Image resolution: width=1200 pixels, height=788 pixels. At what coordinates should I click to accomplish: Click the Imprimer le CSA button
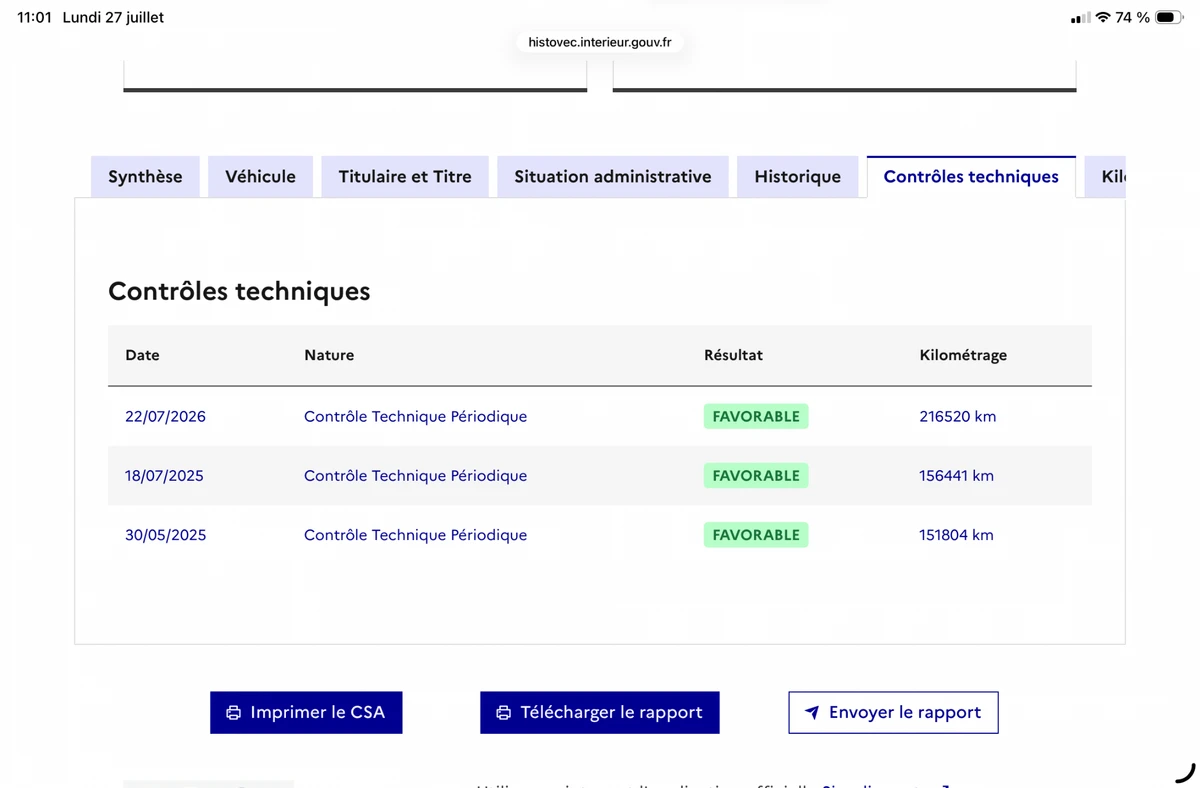point(306,713)
